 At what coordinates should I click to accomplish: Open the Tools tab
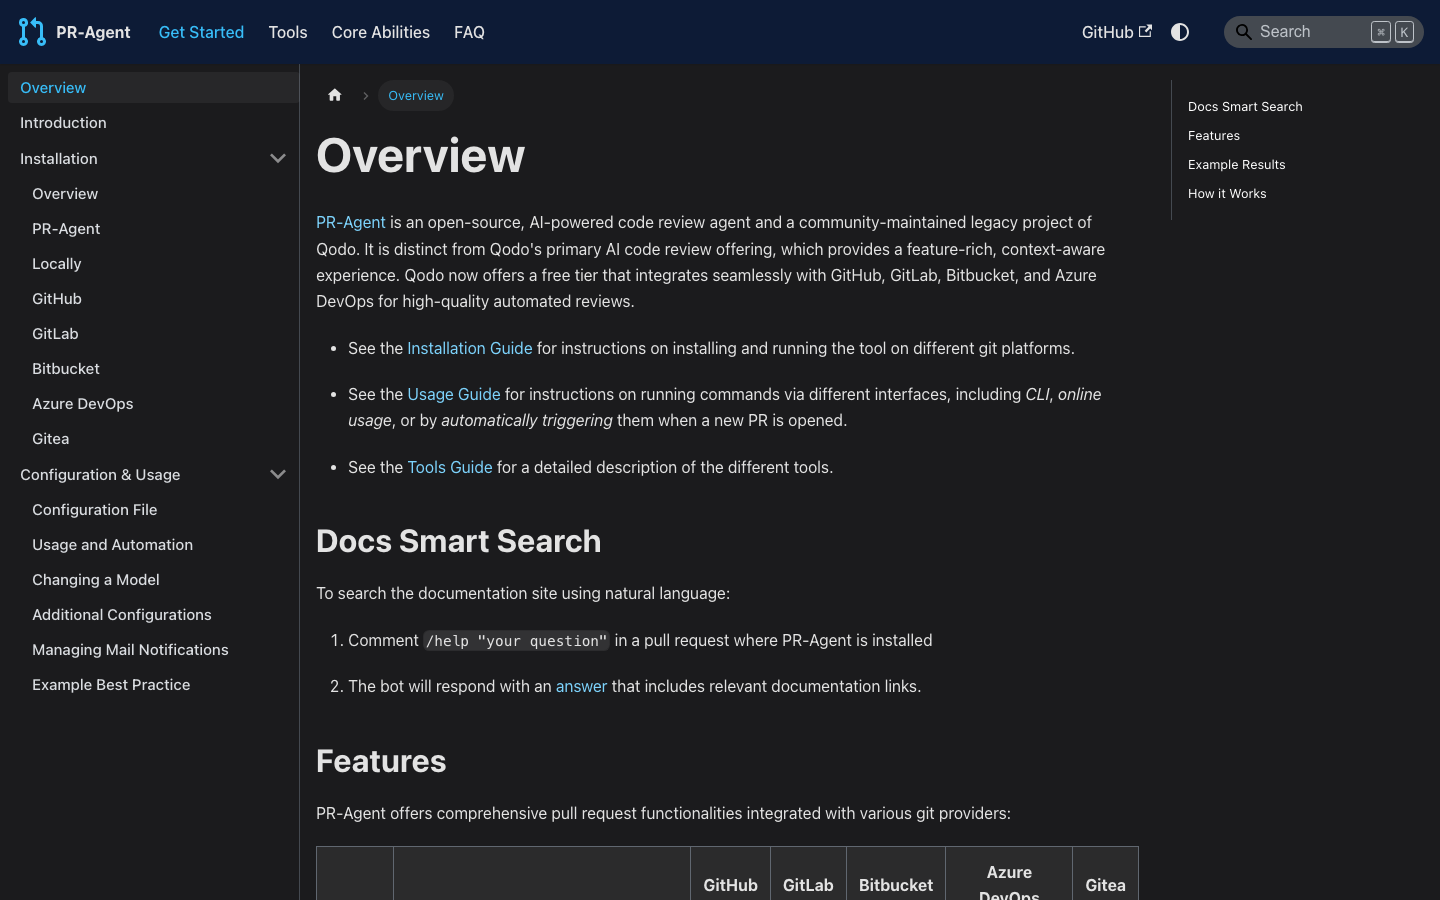click(288, 32)
